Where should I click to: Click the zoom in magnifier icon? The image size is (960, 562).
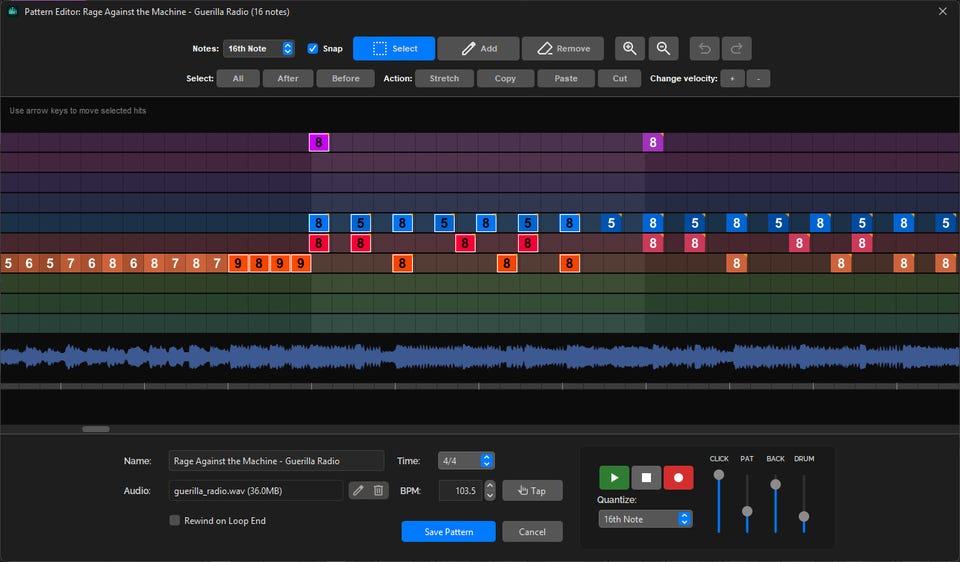point(629,48)
